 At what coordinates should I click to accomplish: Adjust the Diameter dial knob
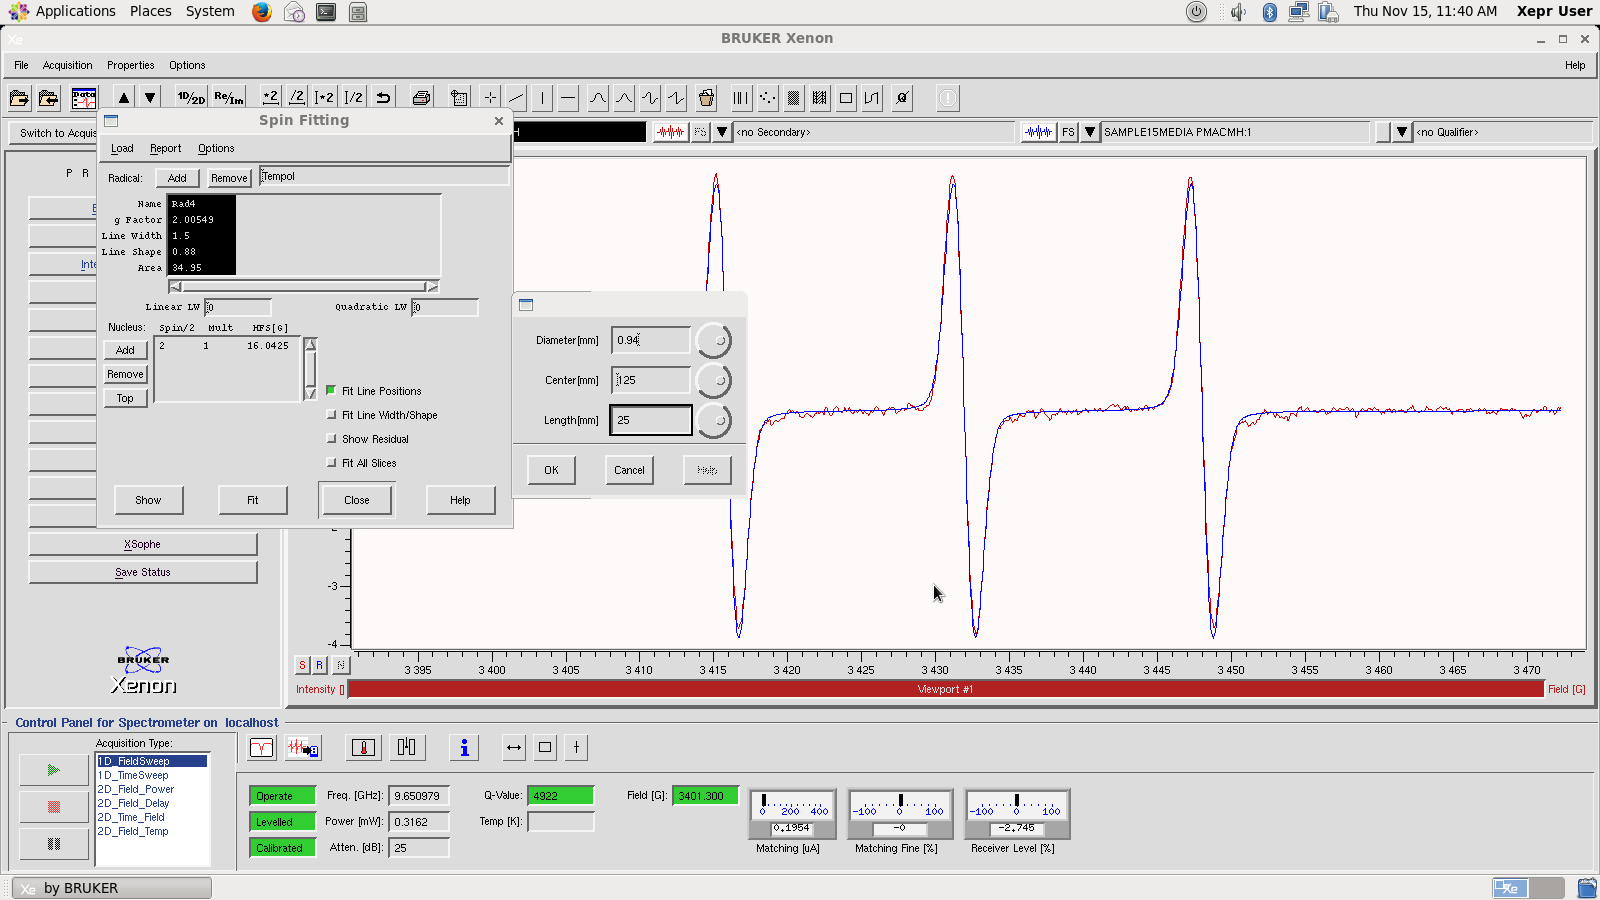tap(714, 341)
